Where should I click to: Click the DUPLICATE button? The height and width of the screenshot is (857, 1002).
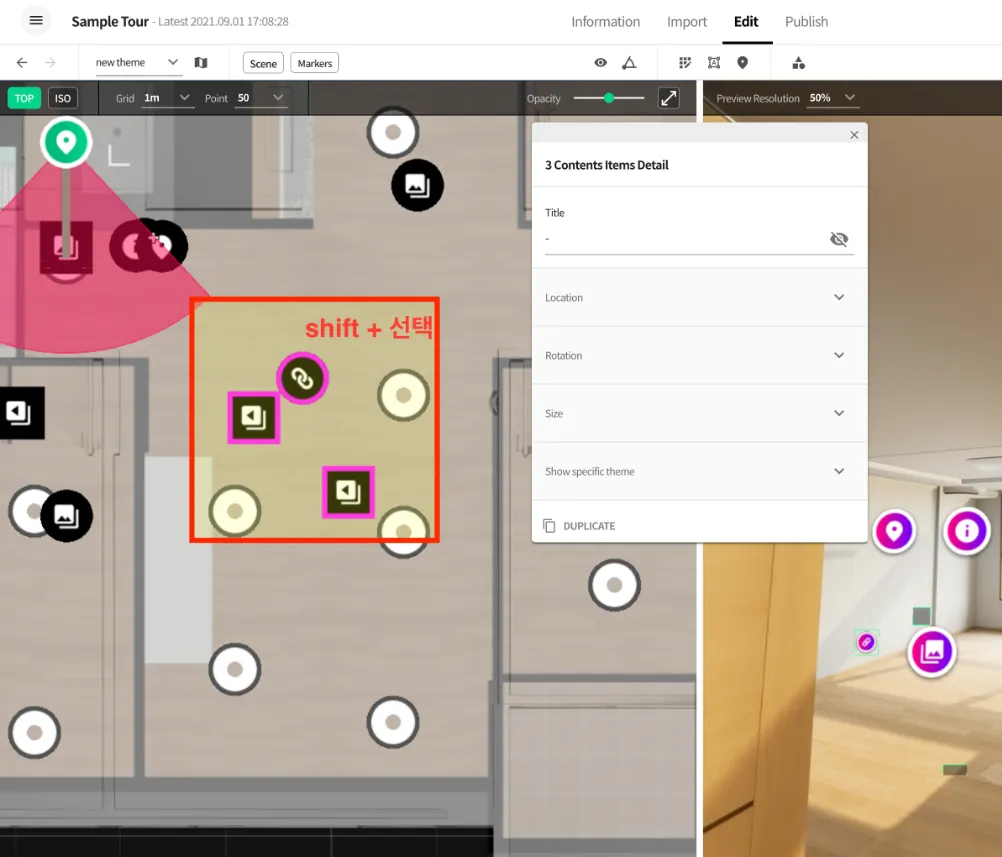pos(579,525)
